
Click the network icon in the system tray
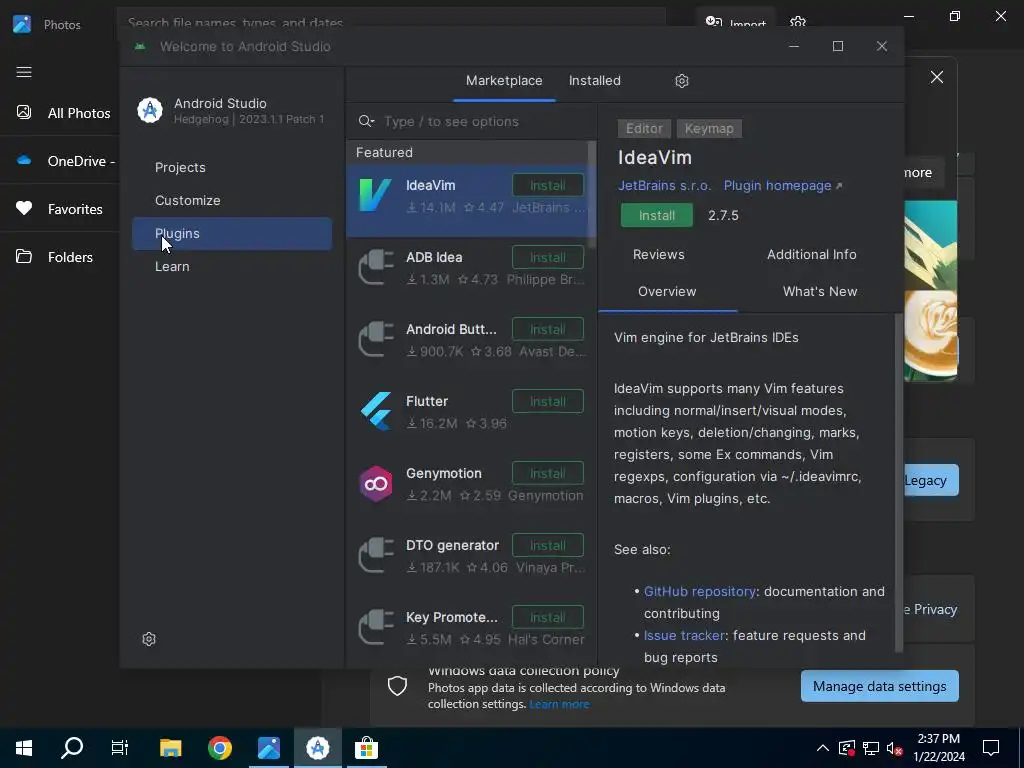(871, 748)
